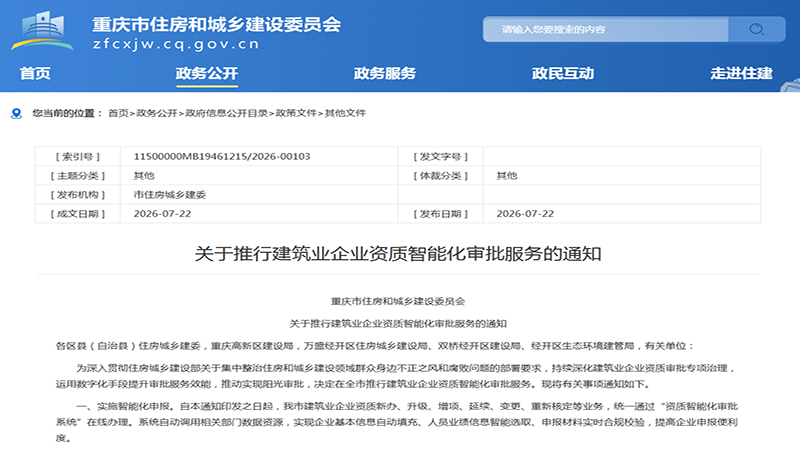Viewport: 800px width, 450px height.
Task: Focus the search input field
Action: click(x=605, y=29)
